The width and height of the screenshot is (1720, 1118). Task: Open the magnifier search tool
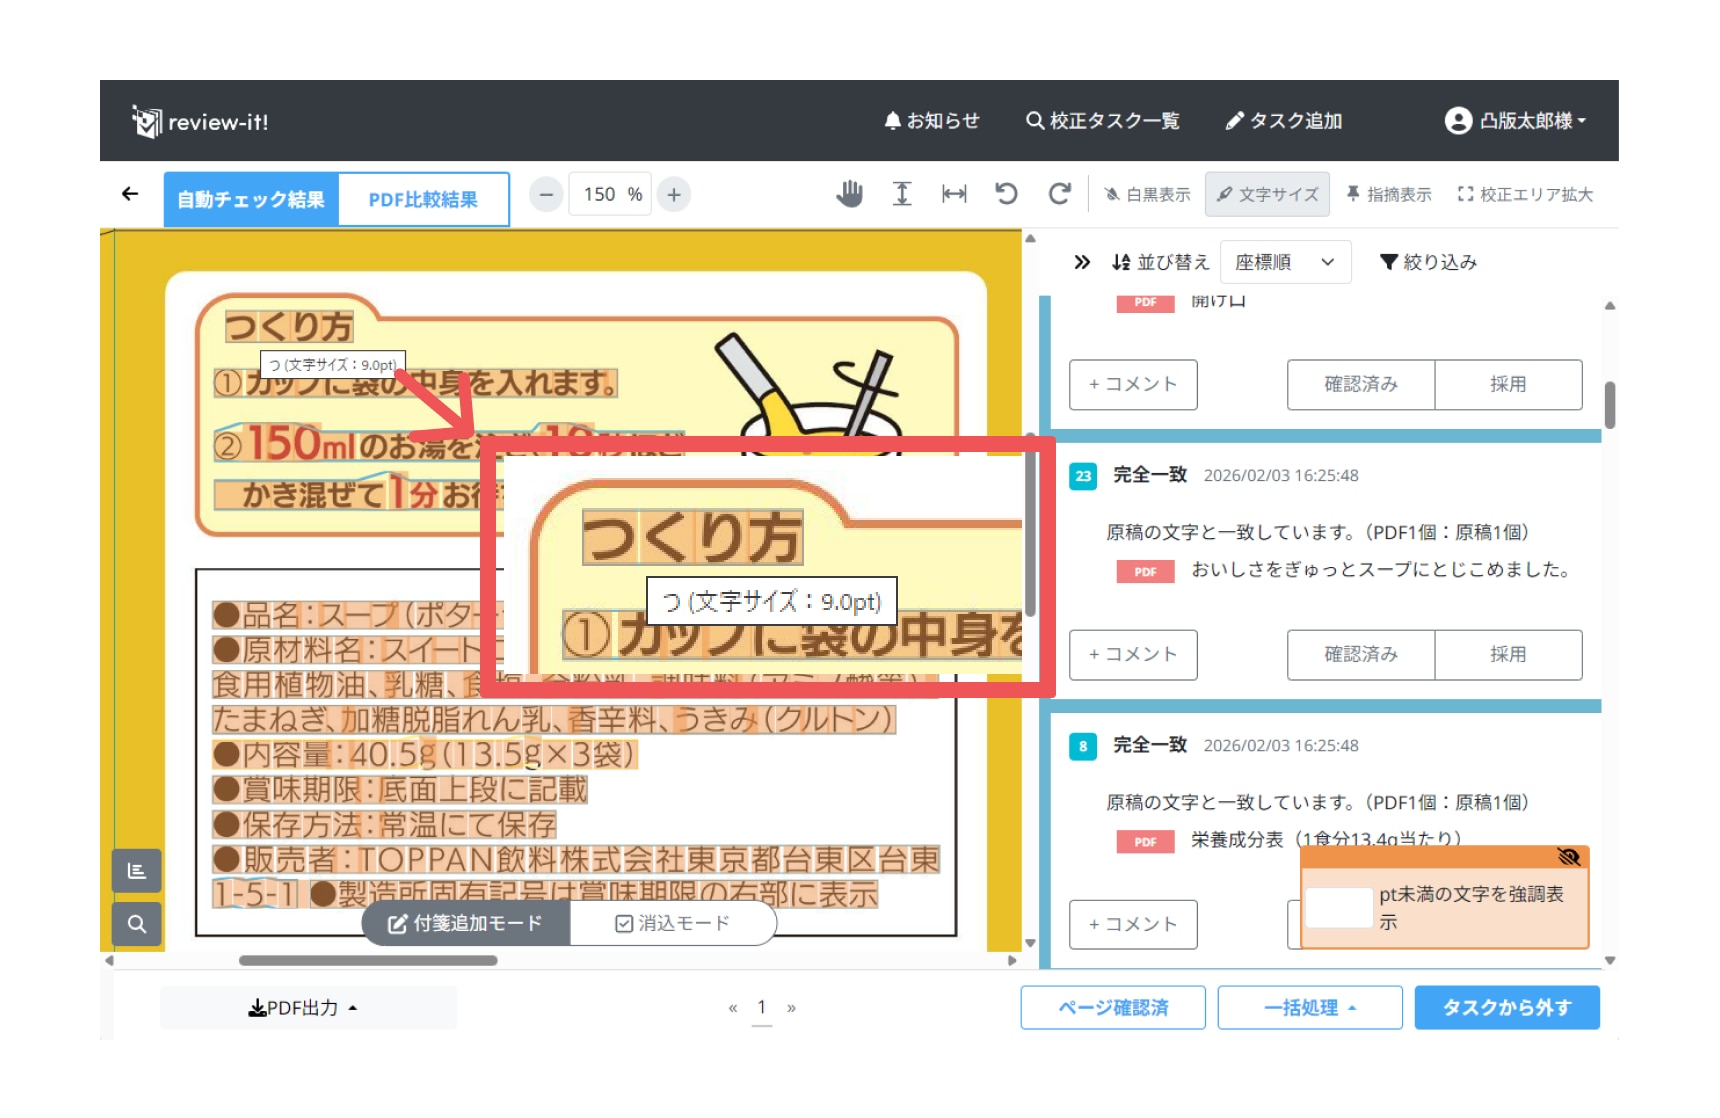pos(137,924)
